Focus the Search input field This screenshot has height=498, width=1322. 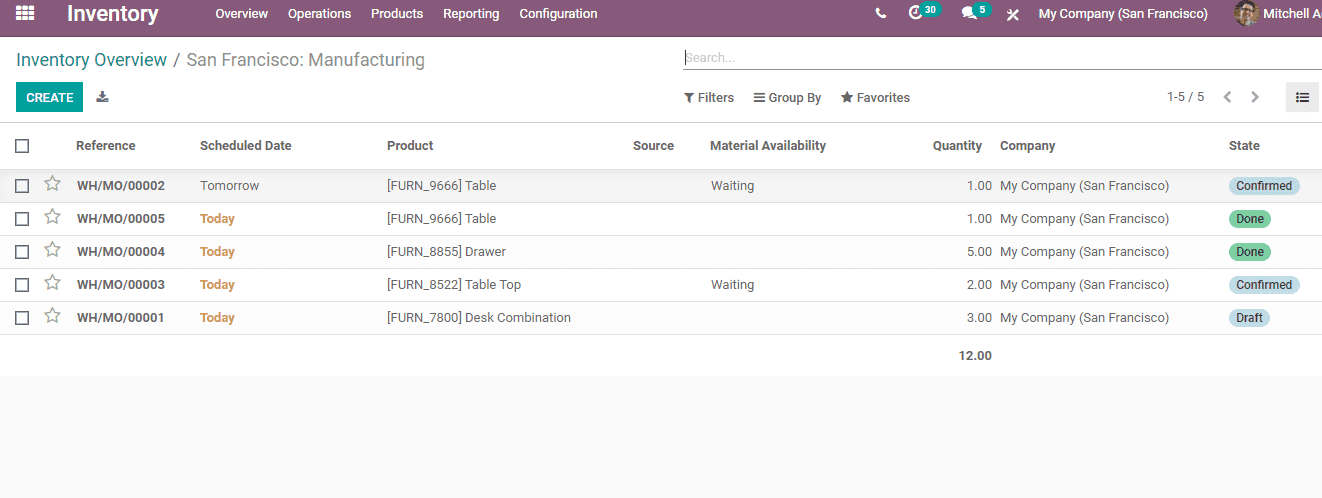tap(1002, 58)
